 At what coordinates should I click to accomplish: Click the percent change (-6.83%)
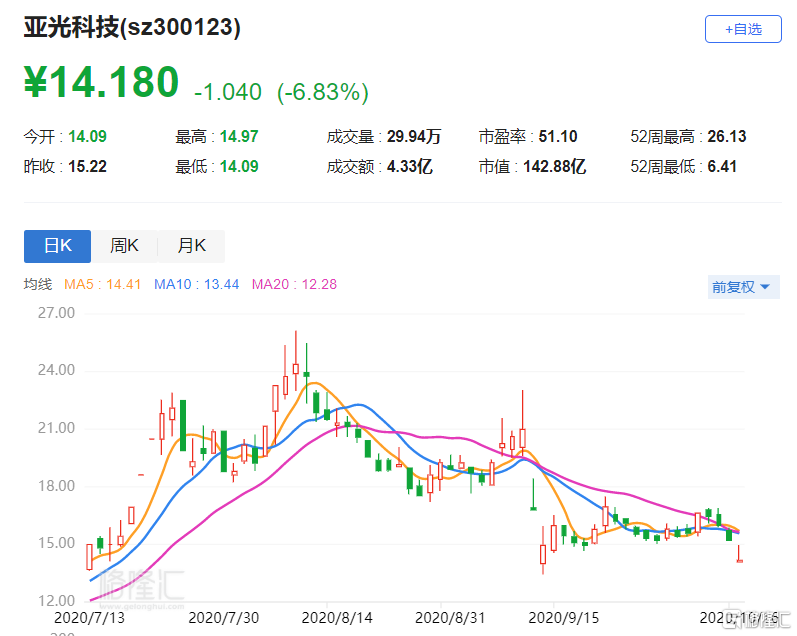point(323,92)
